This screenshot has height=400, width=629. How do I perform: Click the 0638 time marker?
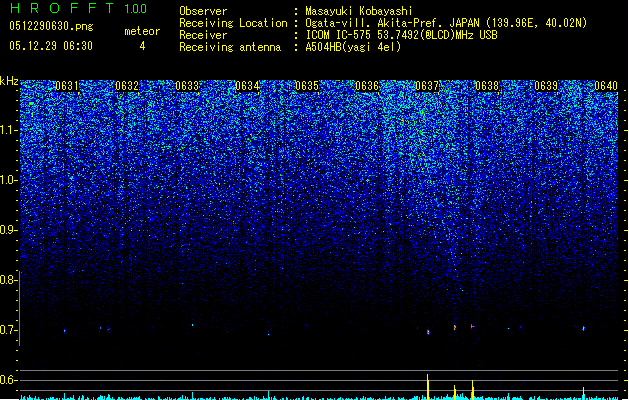point(487,86)
